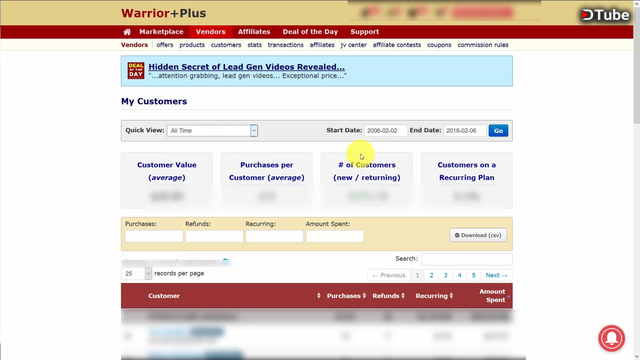Viewport: 640px width, 360px height.
Task: Open the stats submenu link
Action: pos(254,45)
